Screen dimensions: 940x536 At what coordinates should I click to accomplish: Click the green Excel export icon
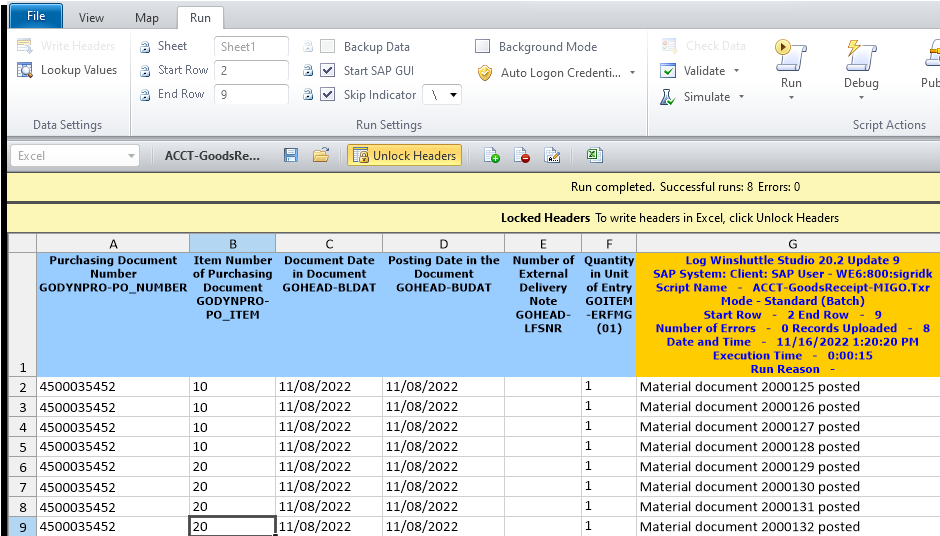pyautogui.click(x=593, y=155)
